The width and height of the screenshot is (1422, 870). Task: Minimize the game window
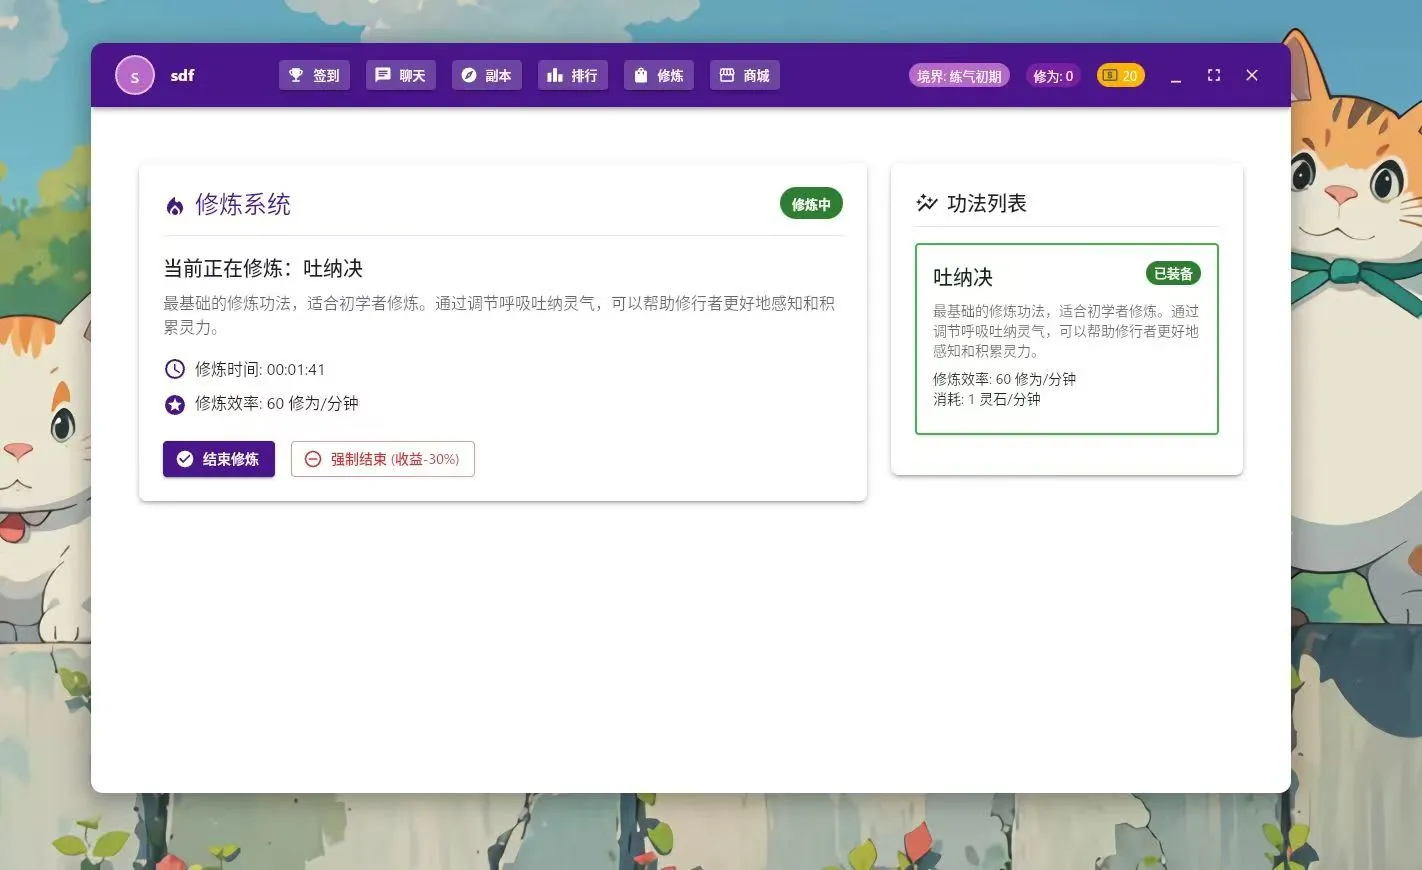[1176, 76]
